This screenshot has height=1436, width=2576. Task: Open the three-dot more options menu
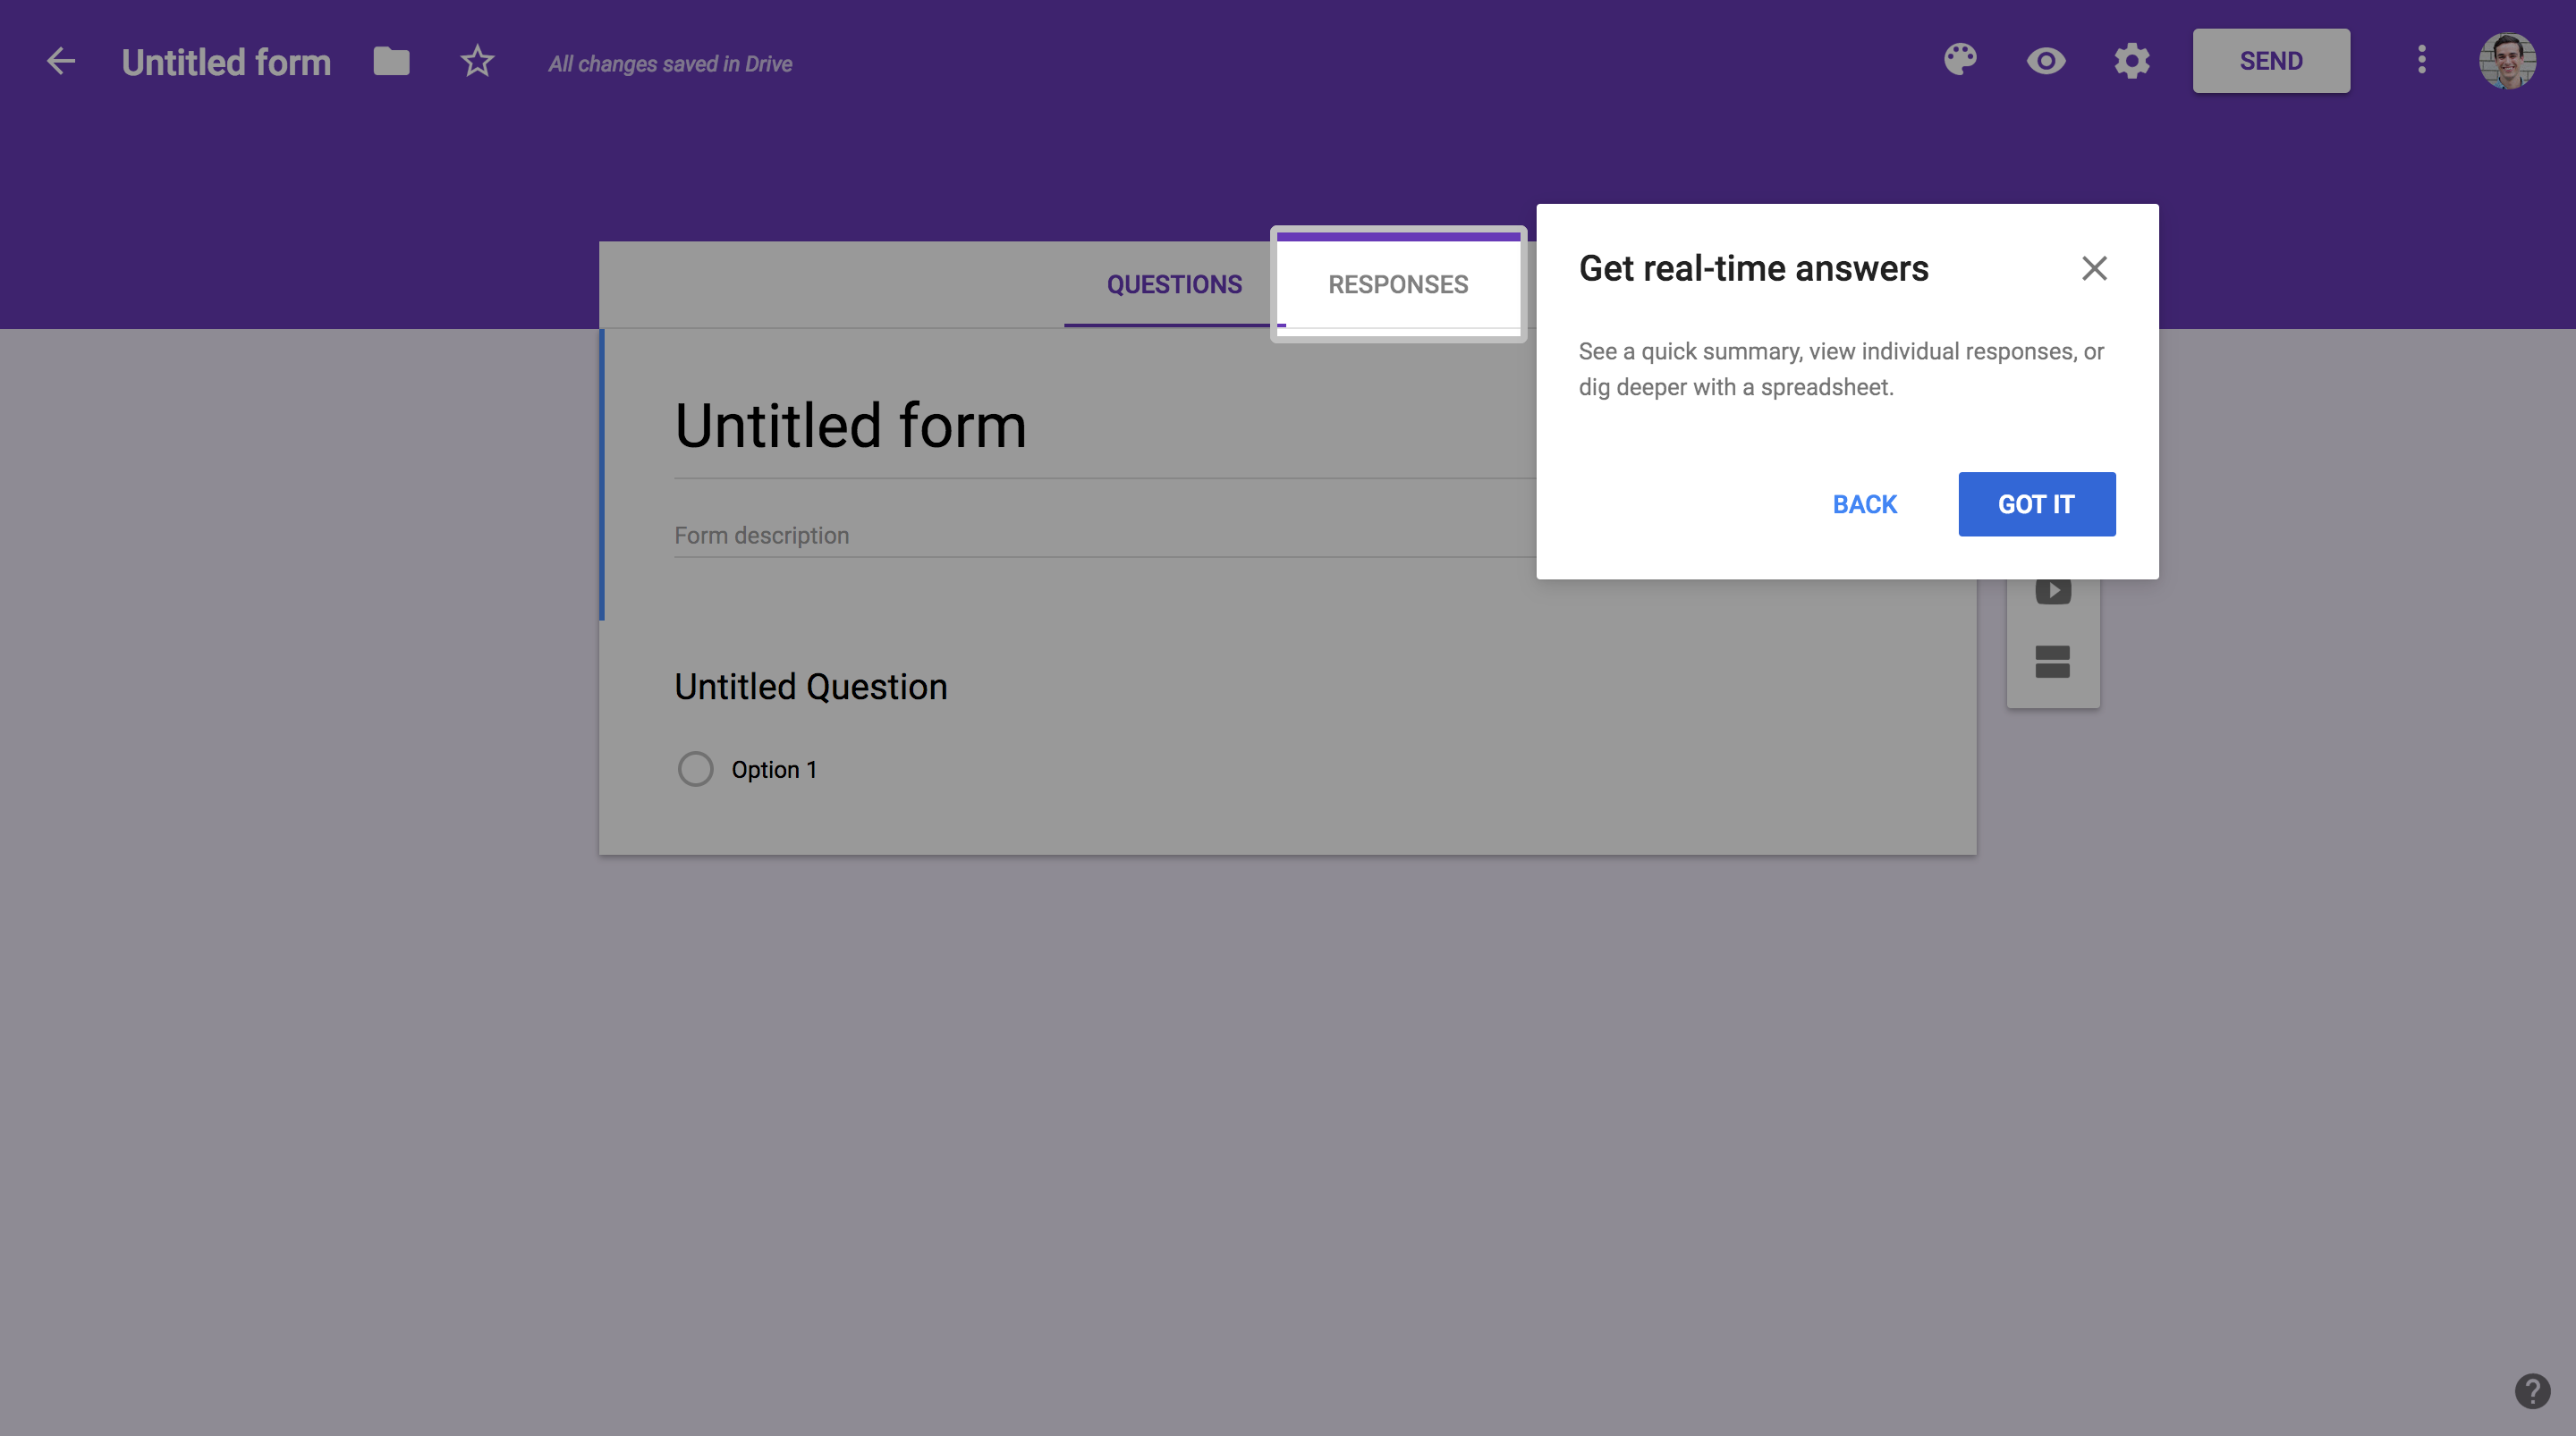point(2421,60)
